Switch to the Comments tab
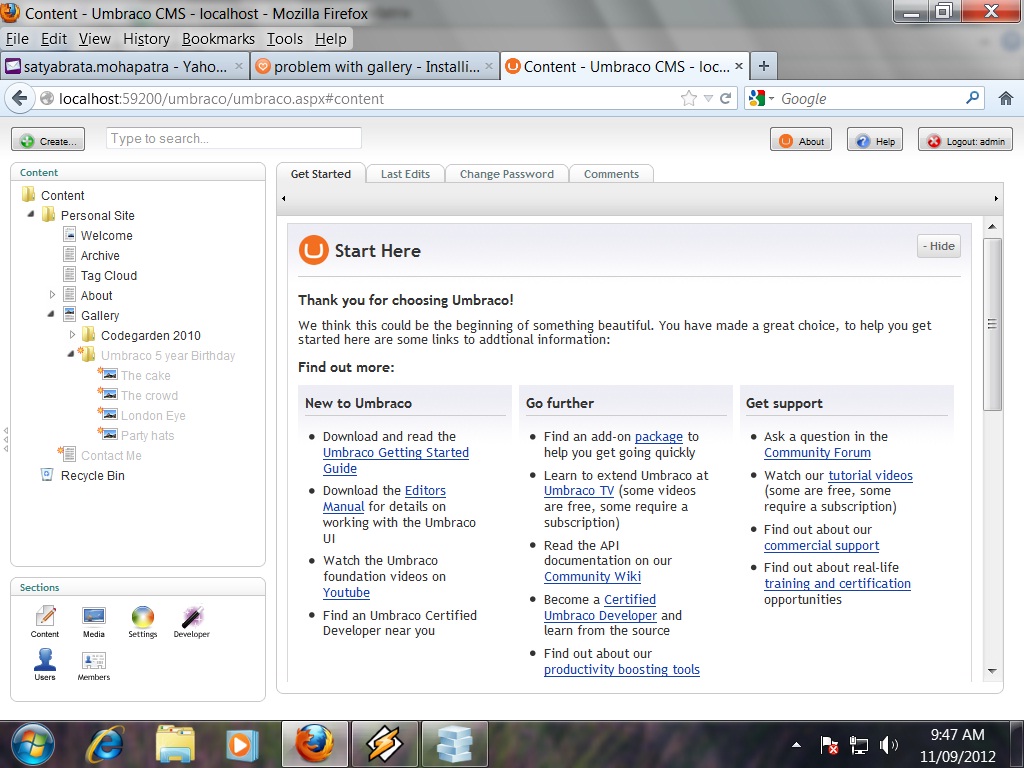 point(611,174)
